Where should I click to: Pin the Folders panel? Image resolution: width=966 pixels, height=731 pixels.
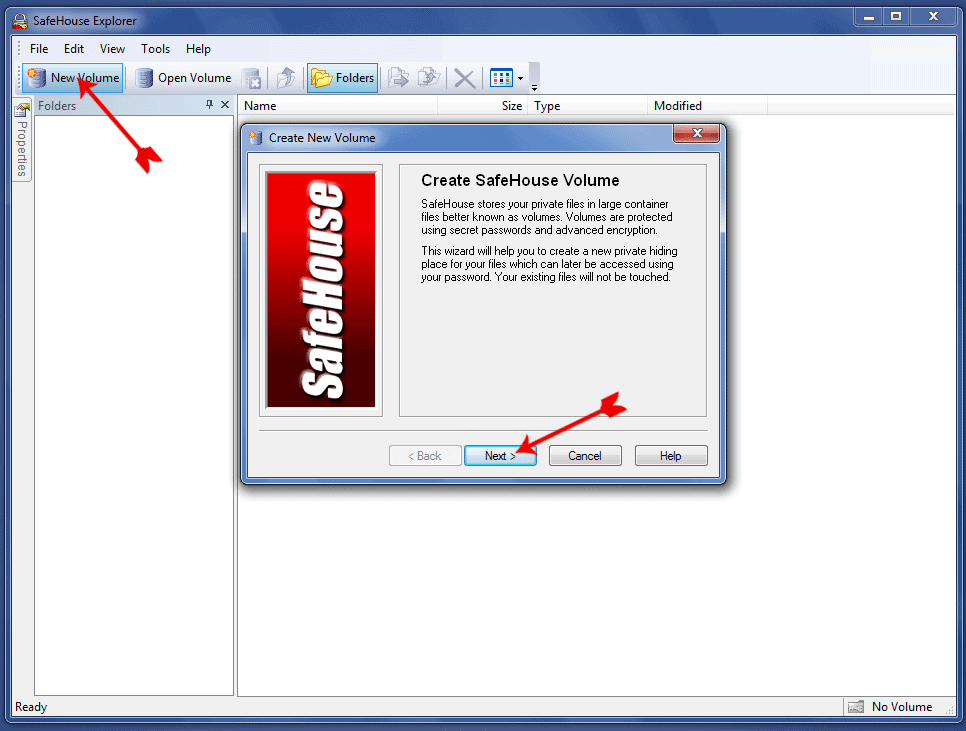pos(209,105)
